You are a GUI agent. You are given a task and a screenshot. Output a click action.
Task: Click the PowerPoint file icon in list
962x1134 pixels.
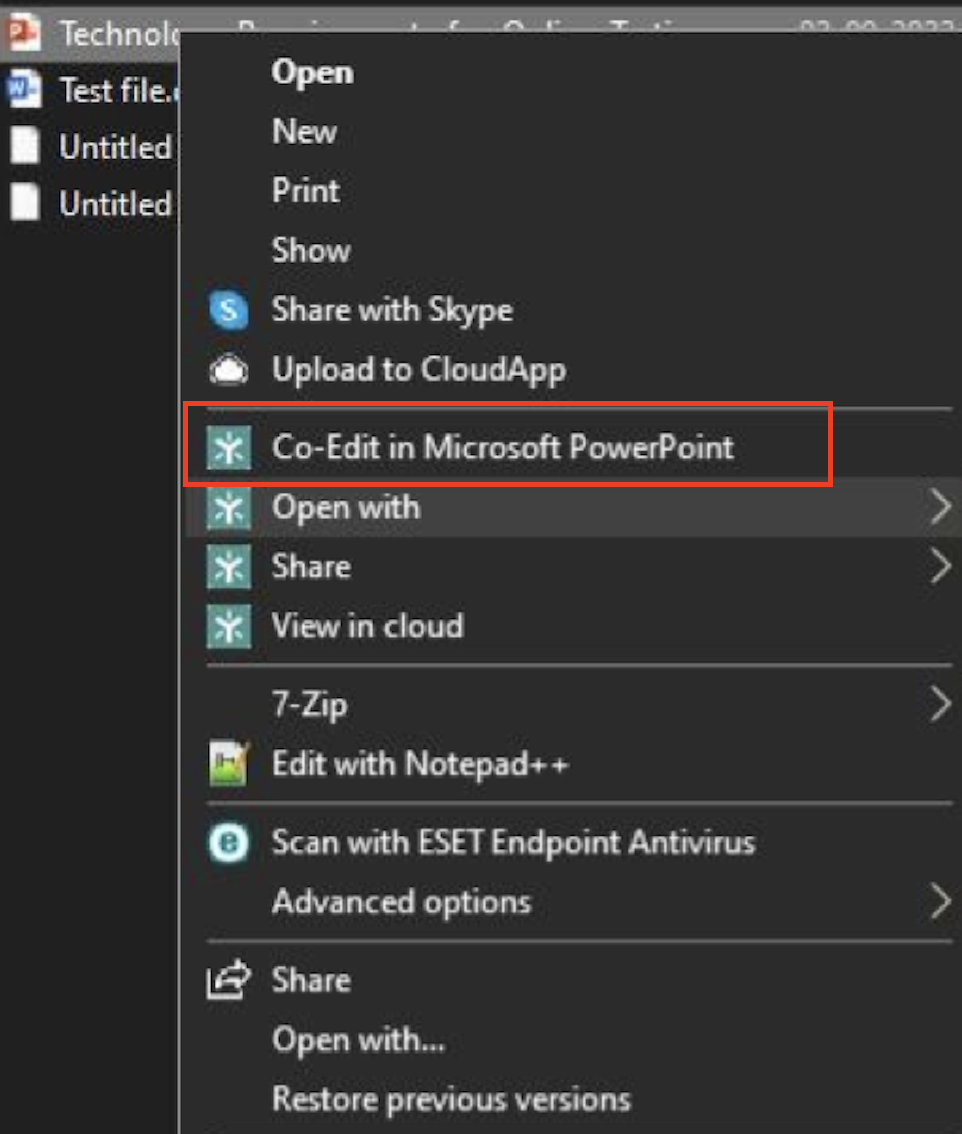pyautogui.click(x=22, y=34)
